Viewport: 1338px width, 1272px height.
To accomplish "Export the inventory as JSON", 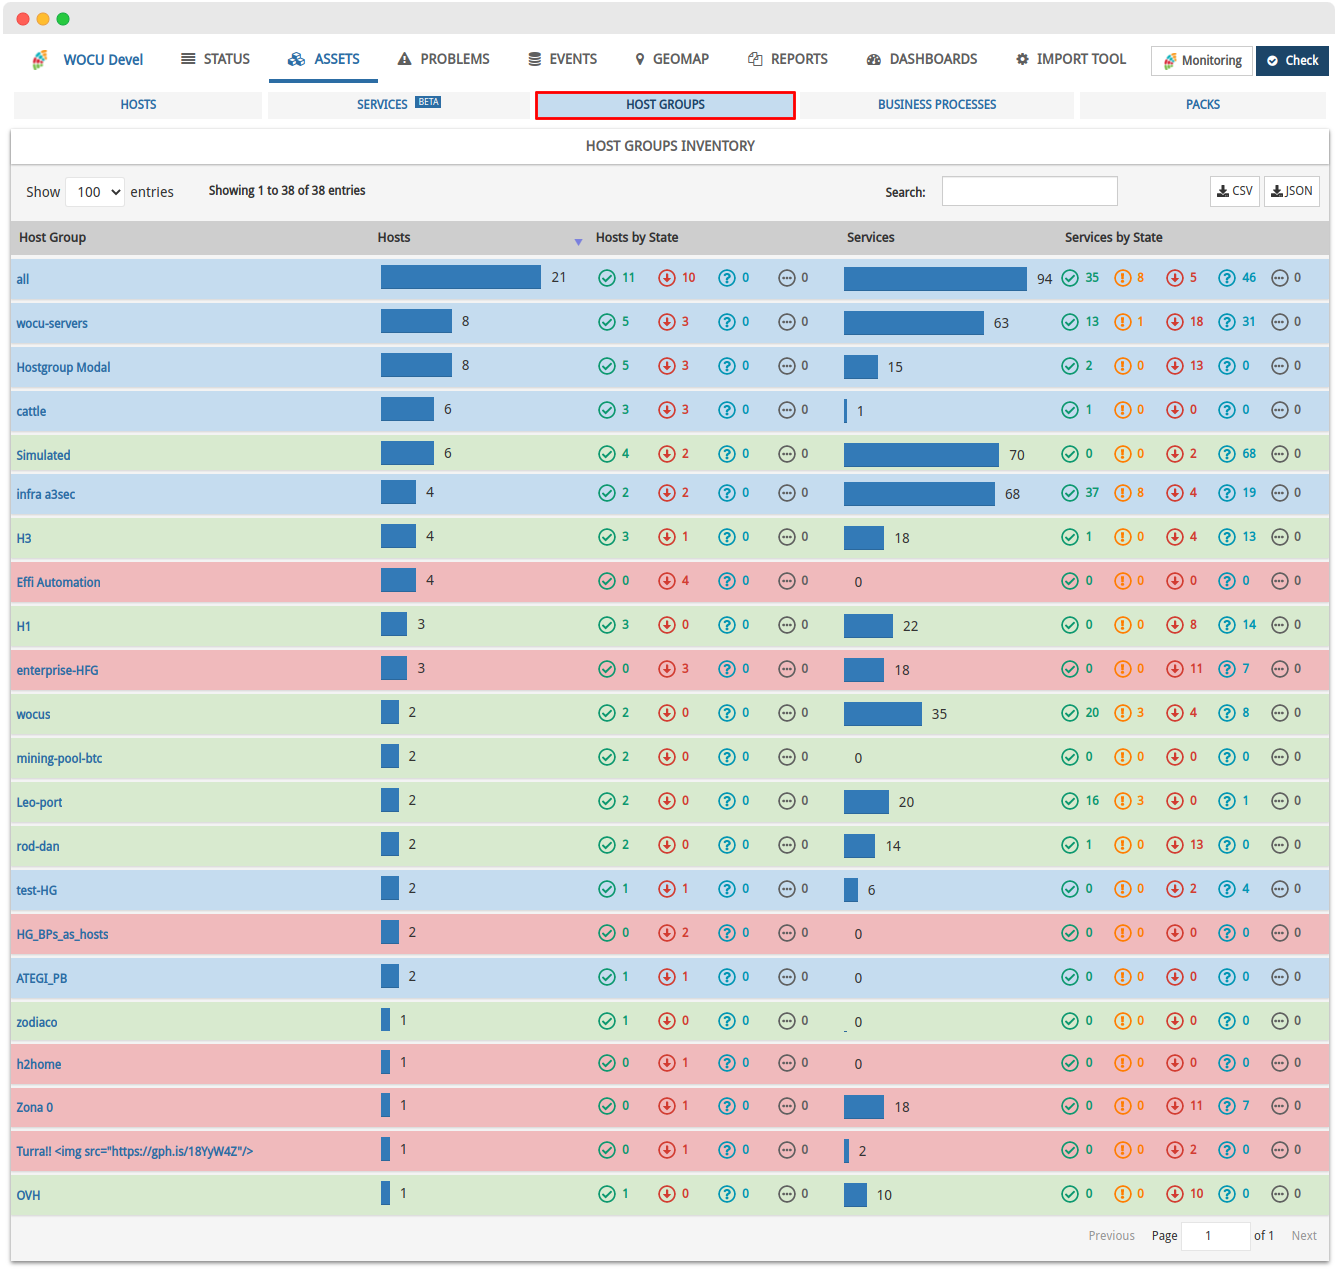I will [1292, 191].
